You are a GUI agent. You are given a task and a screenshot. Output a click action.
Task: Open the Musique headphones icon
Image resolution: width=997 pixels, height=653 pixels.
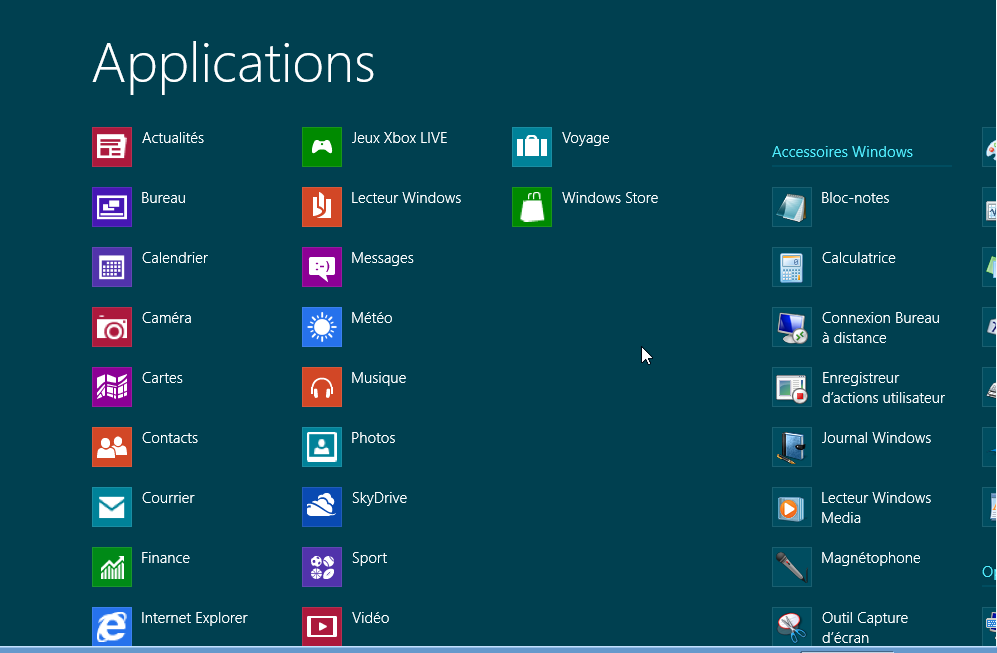(x=321, y=387)
